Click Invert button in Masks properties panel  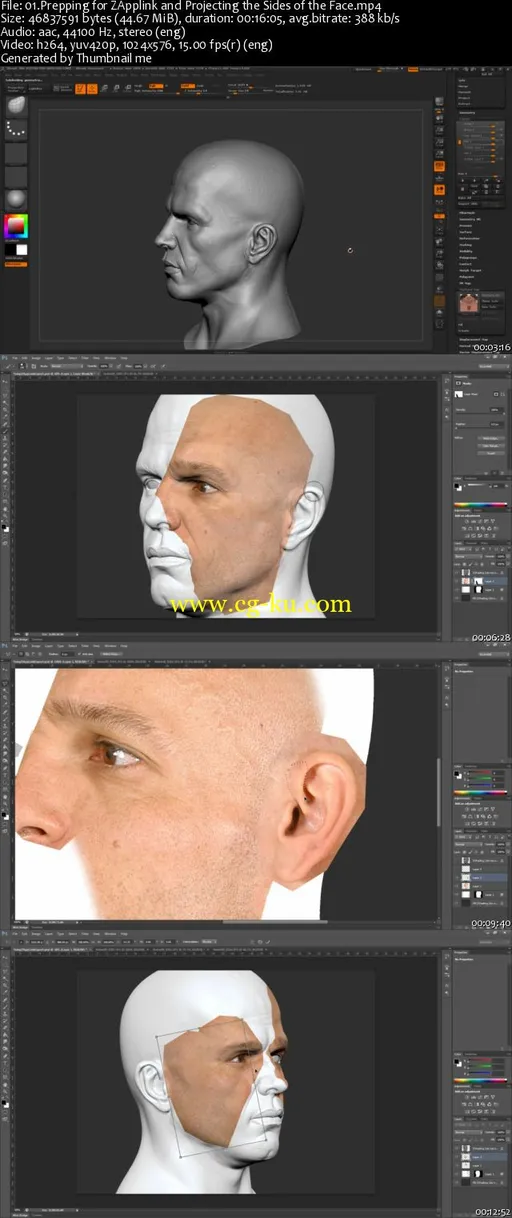(491, 453)
